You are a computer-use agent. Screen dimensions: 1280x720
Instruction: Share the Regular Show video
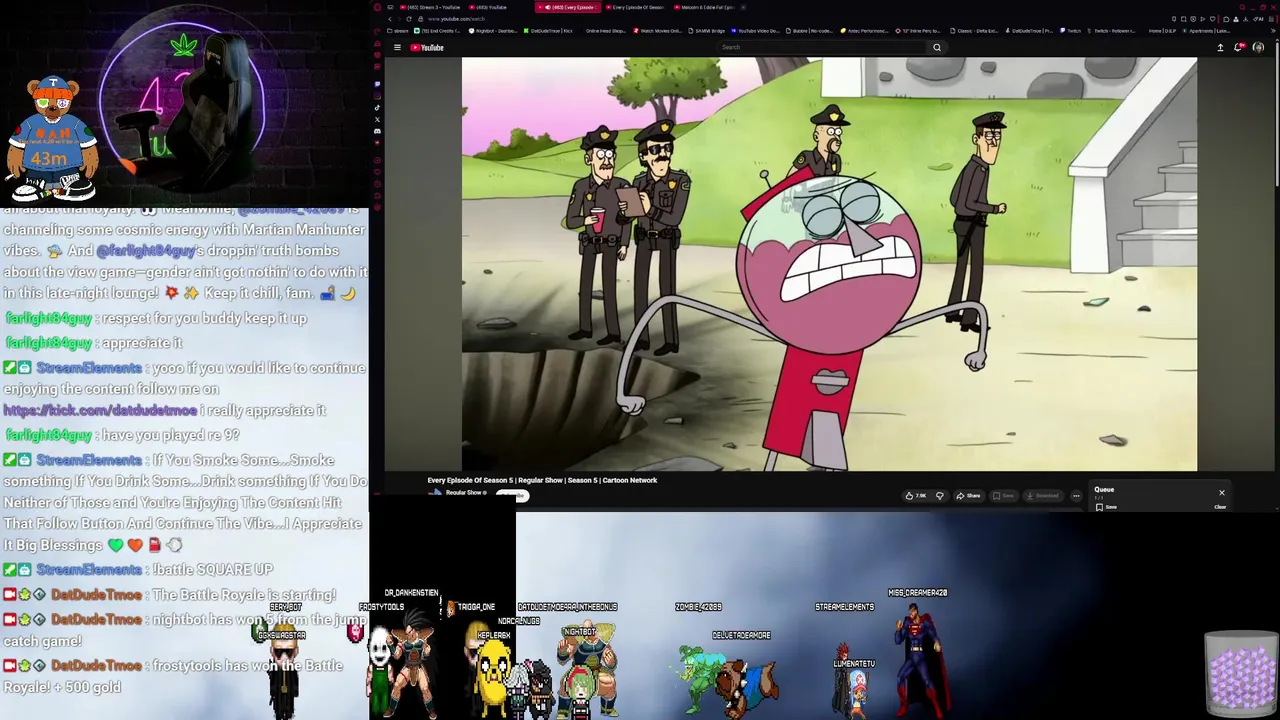point(967,496)
